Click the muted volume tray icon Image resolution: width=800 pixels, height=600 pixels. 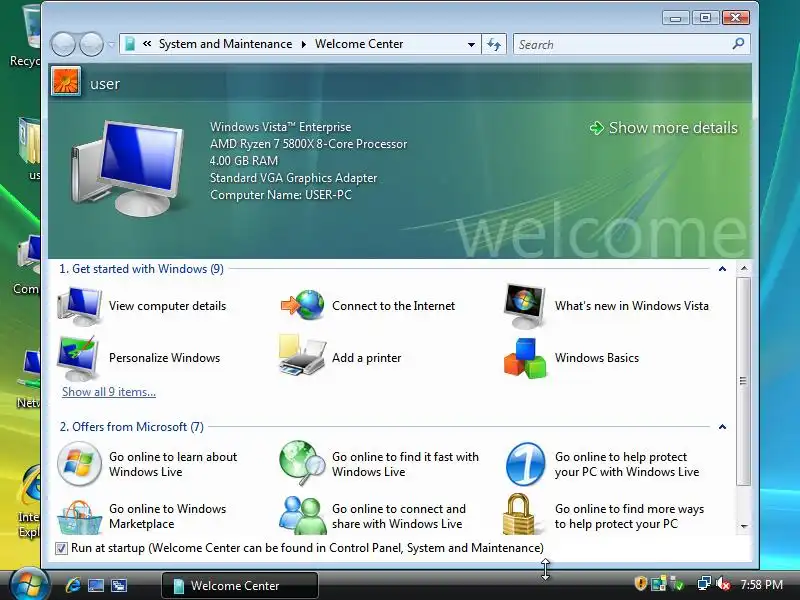[x=722, y=583]
